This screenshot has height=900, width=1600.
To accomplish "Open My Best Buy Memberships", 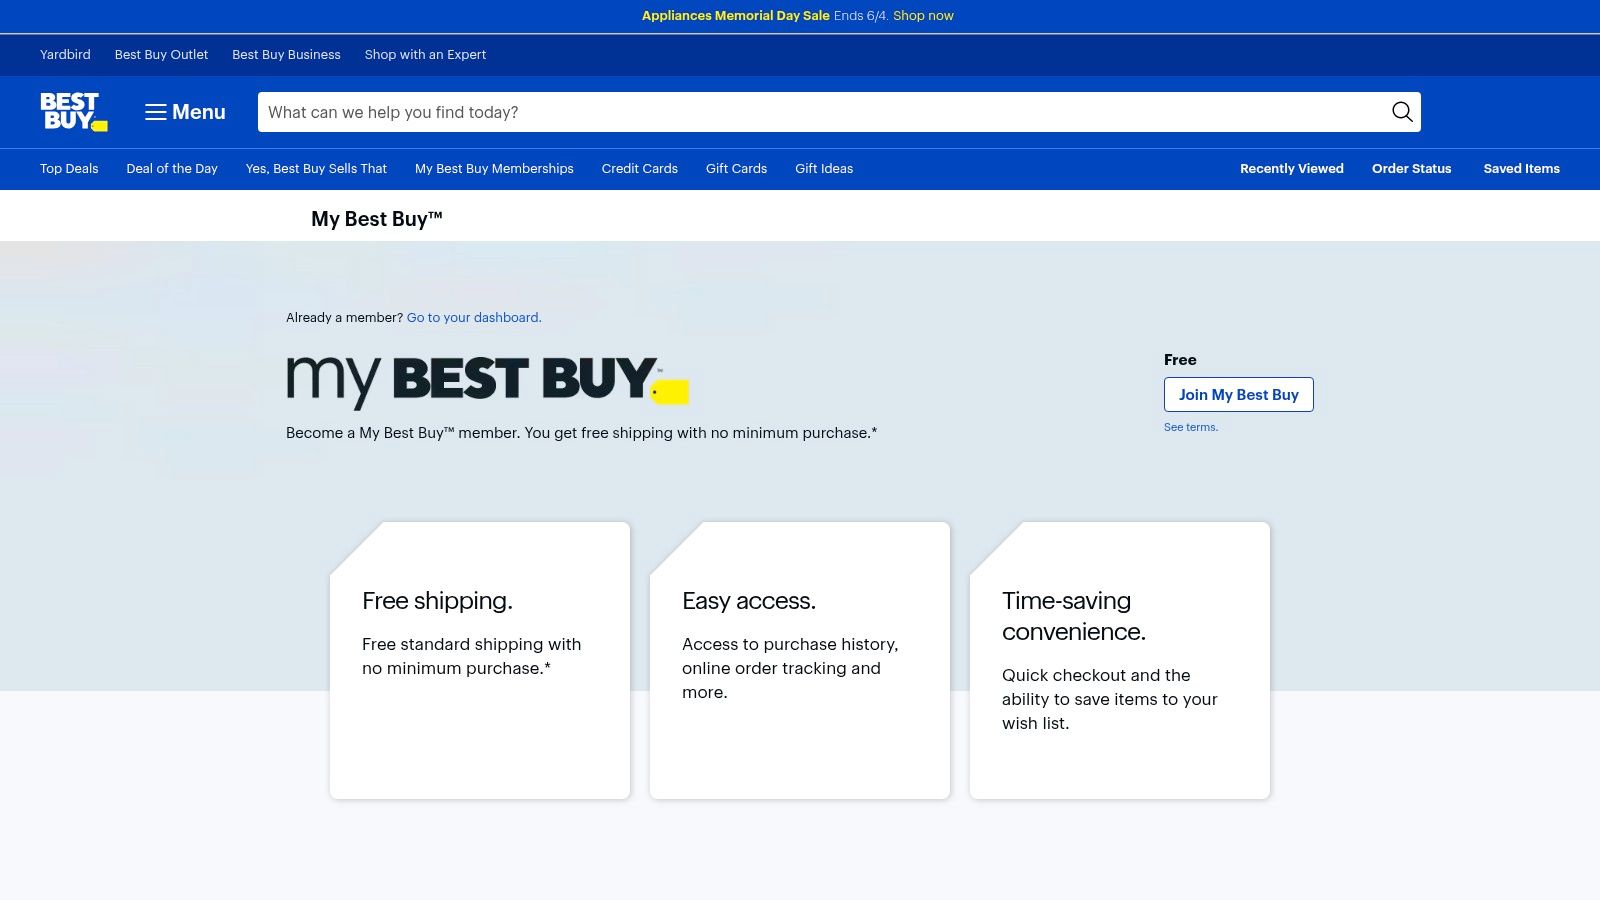I will [494, 169].
